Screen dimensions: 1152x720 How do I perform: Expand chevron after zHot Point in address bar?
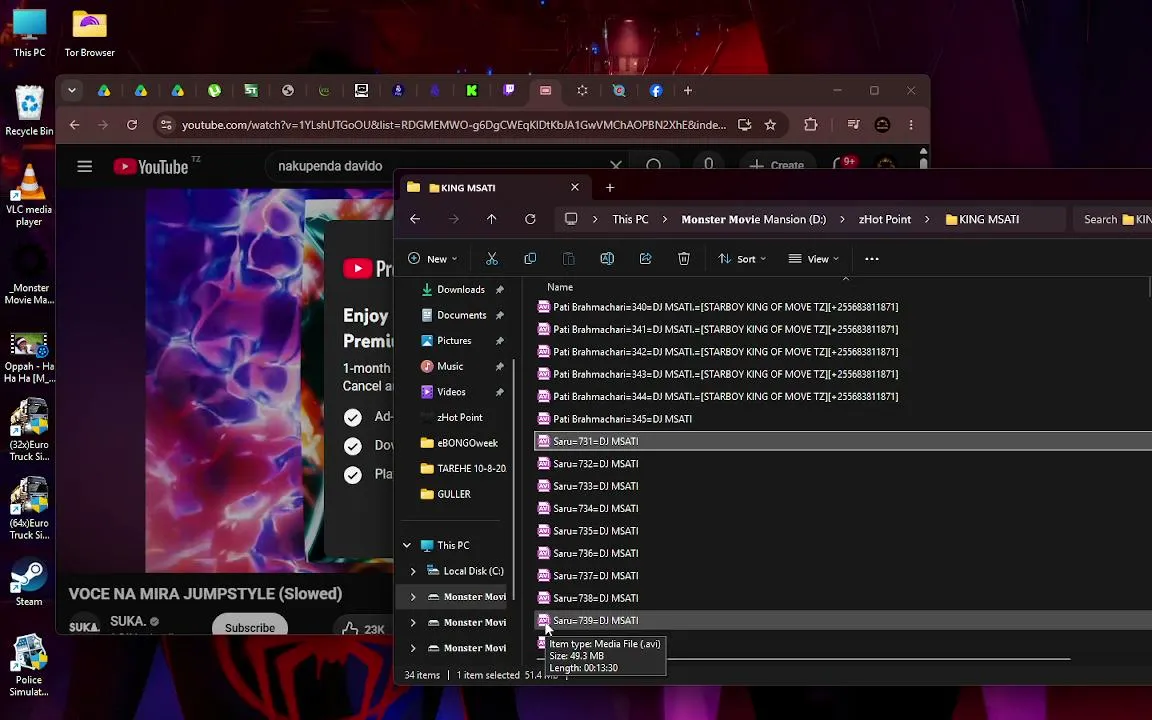pyautogui.click(x=927, y=219)
